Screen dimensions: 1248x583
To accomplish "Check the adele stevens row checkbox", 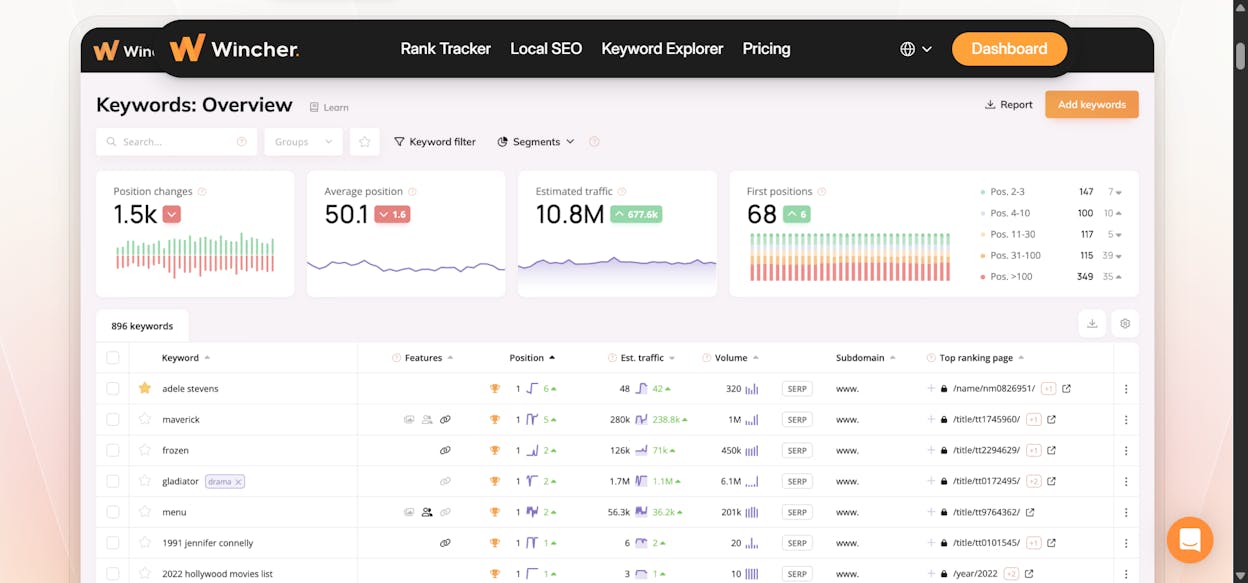I will coord(113,389).
